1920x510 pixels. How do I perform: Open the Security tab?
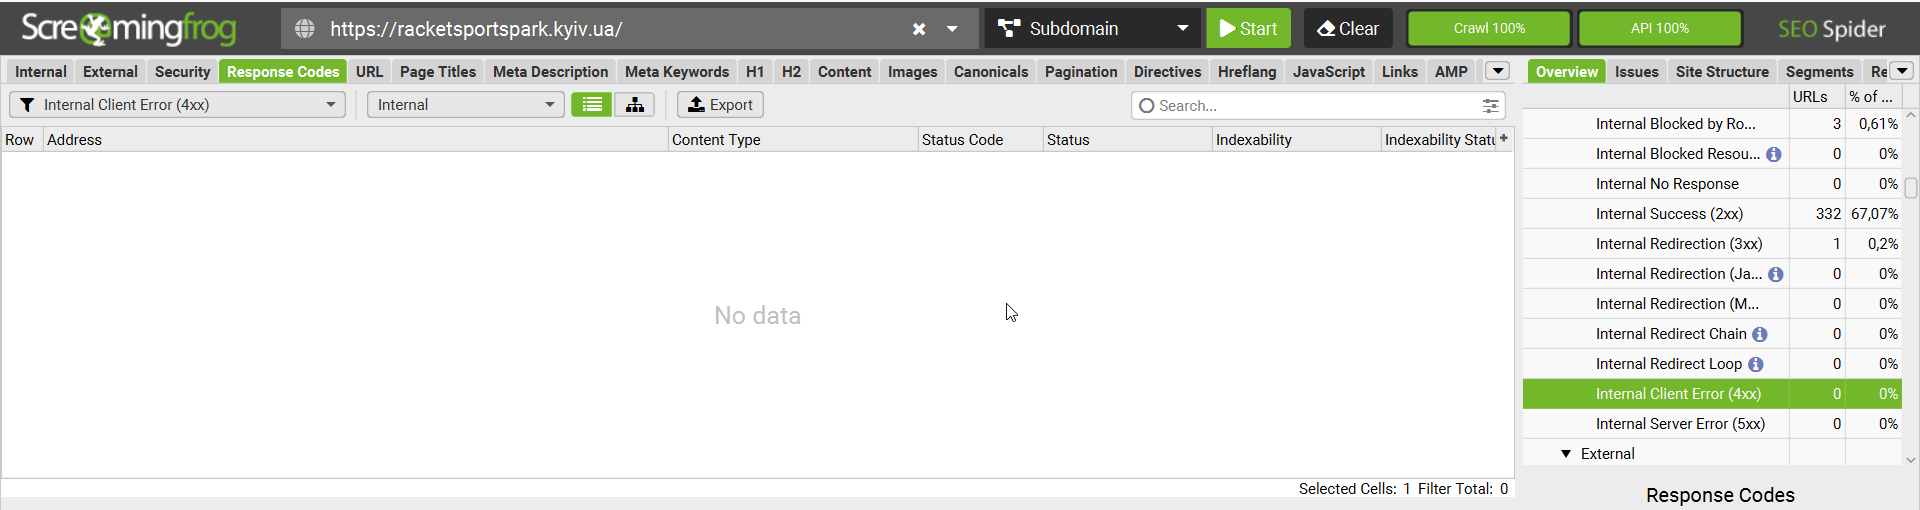tap(182, 72)
